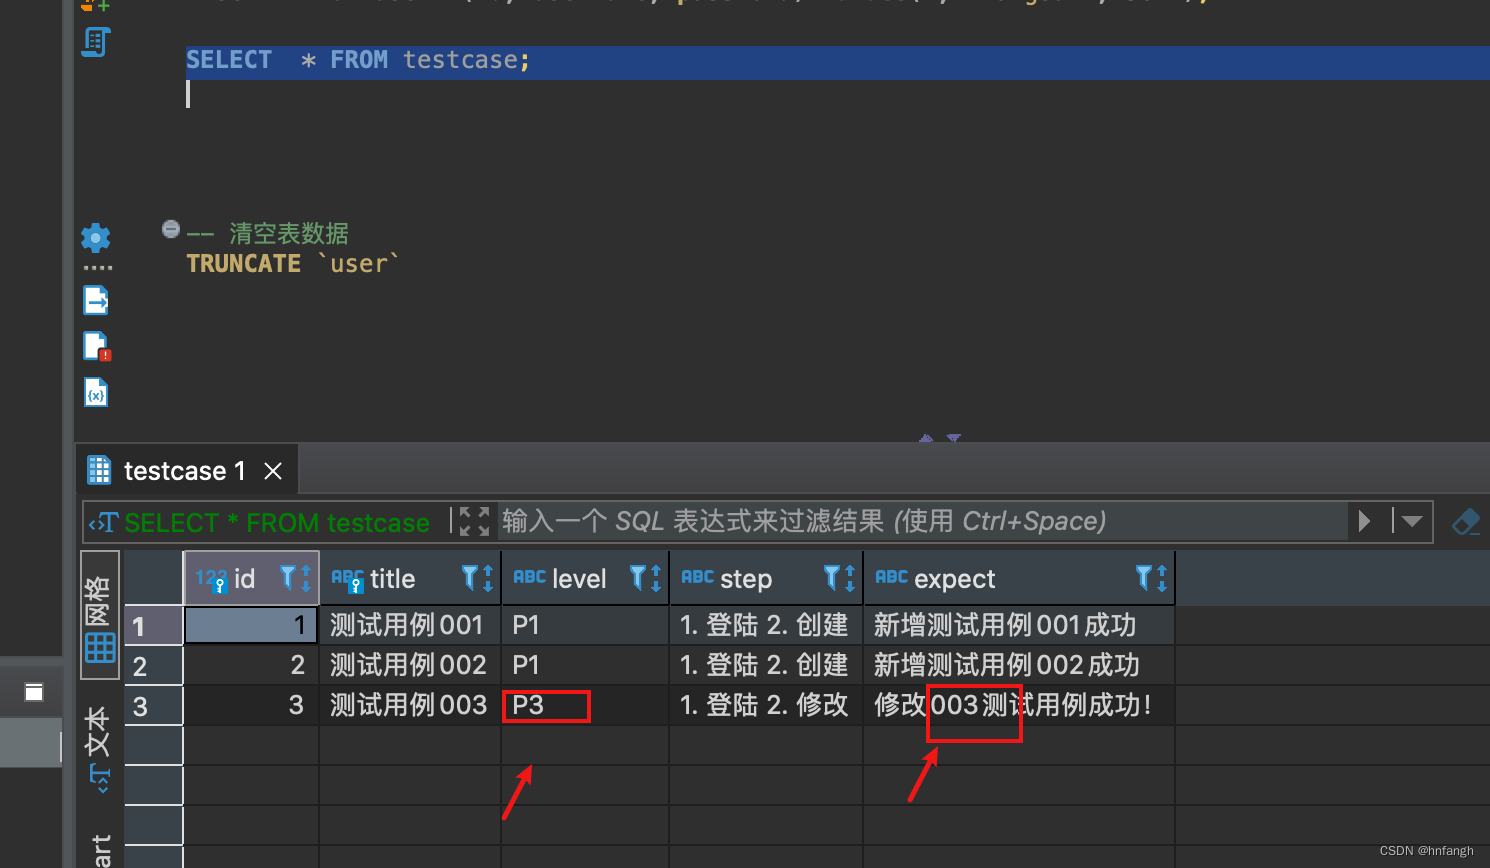Select row header 2 in results grid
This screenshot has width=1490, height=868.
[x=154, y=666]
